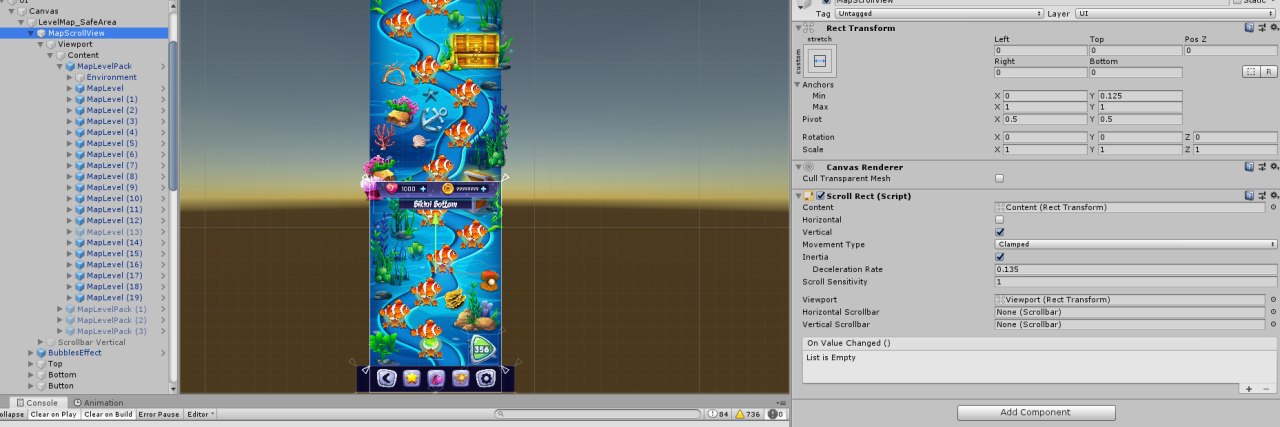The image size is (1280, 427).
Task: Toggle the Scroll Rect component enabled checkbox
Action: tap(821, 196)
